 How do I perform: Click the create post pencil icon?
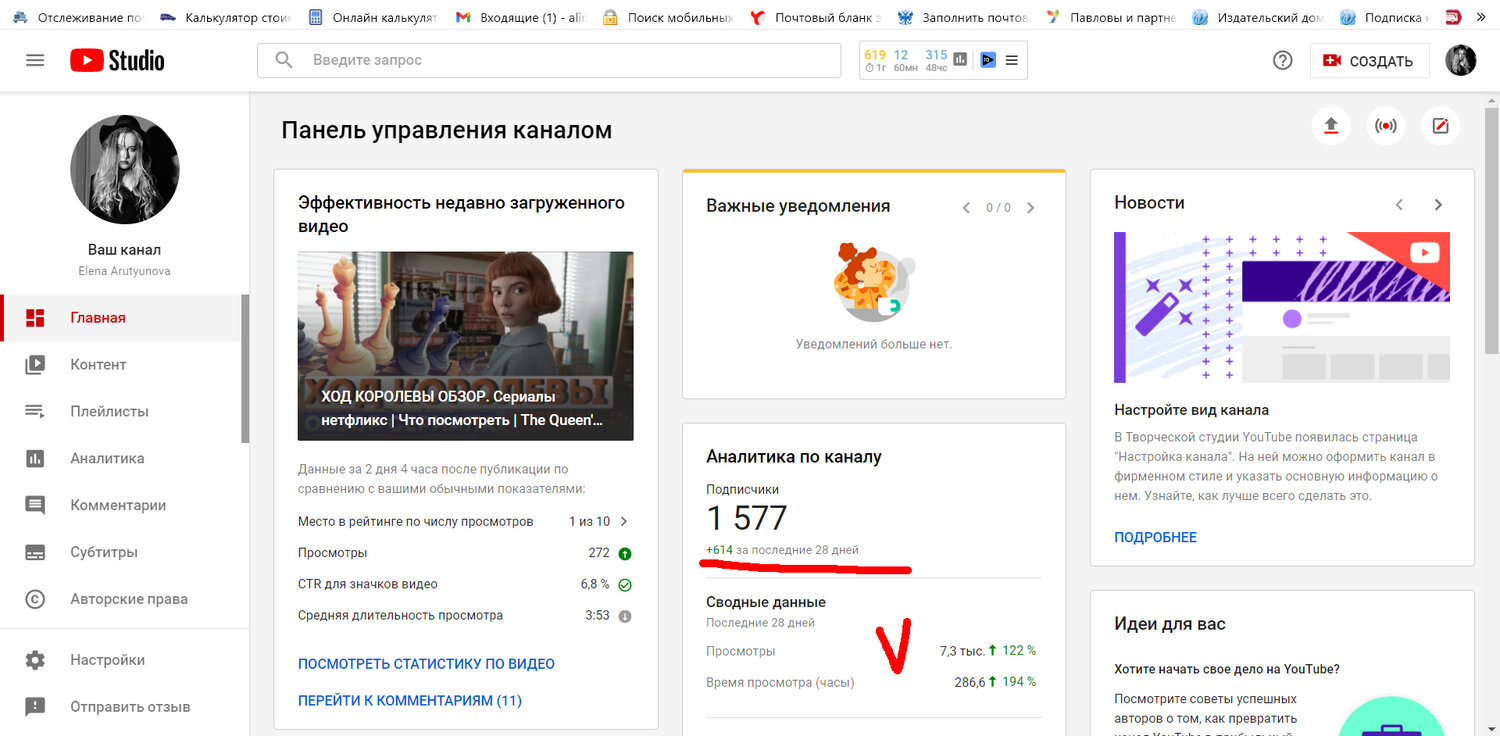pyautogui.click(x=1441, y=126)
